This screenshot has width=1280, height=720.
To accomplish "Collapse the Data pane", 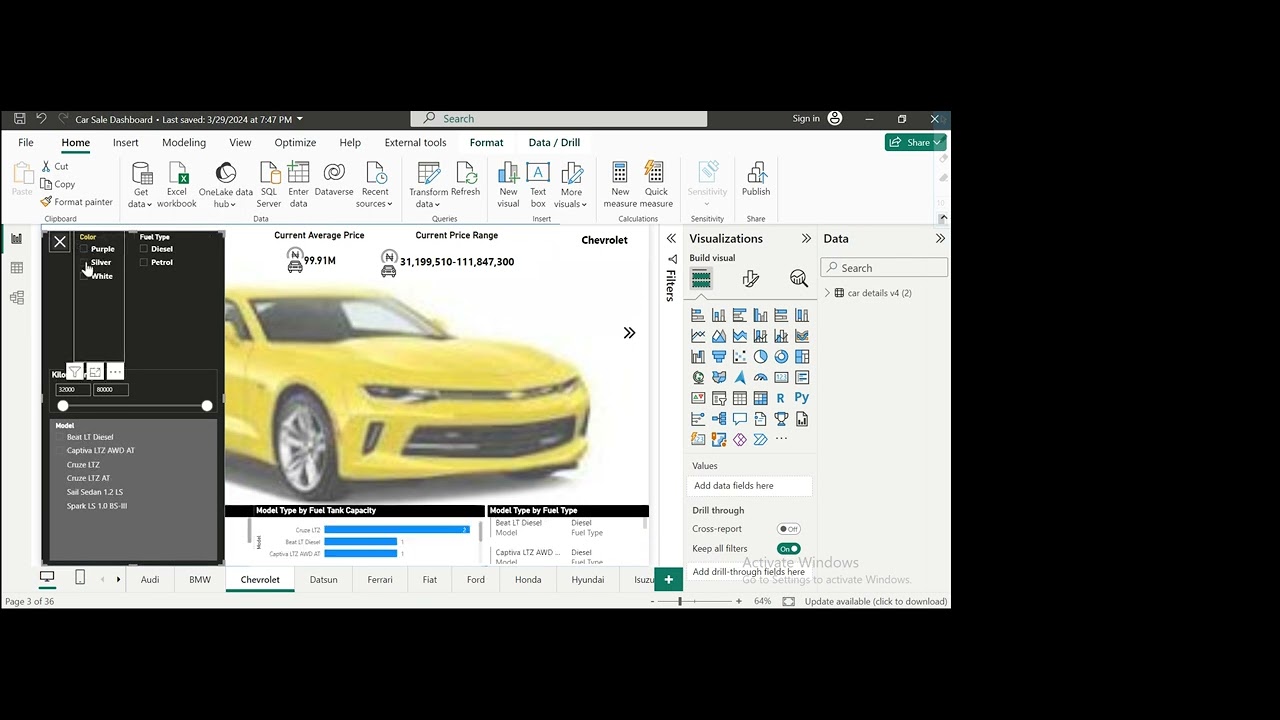I will 940,239.
